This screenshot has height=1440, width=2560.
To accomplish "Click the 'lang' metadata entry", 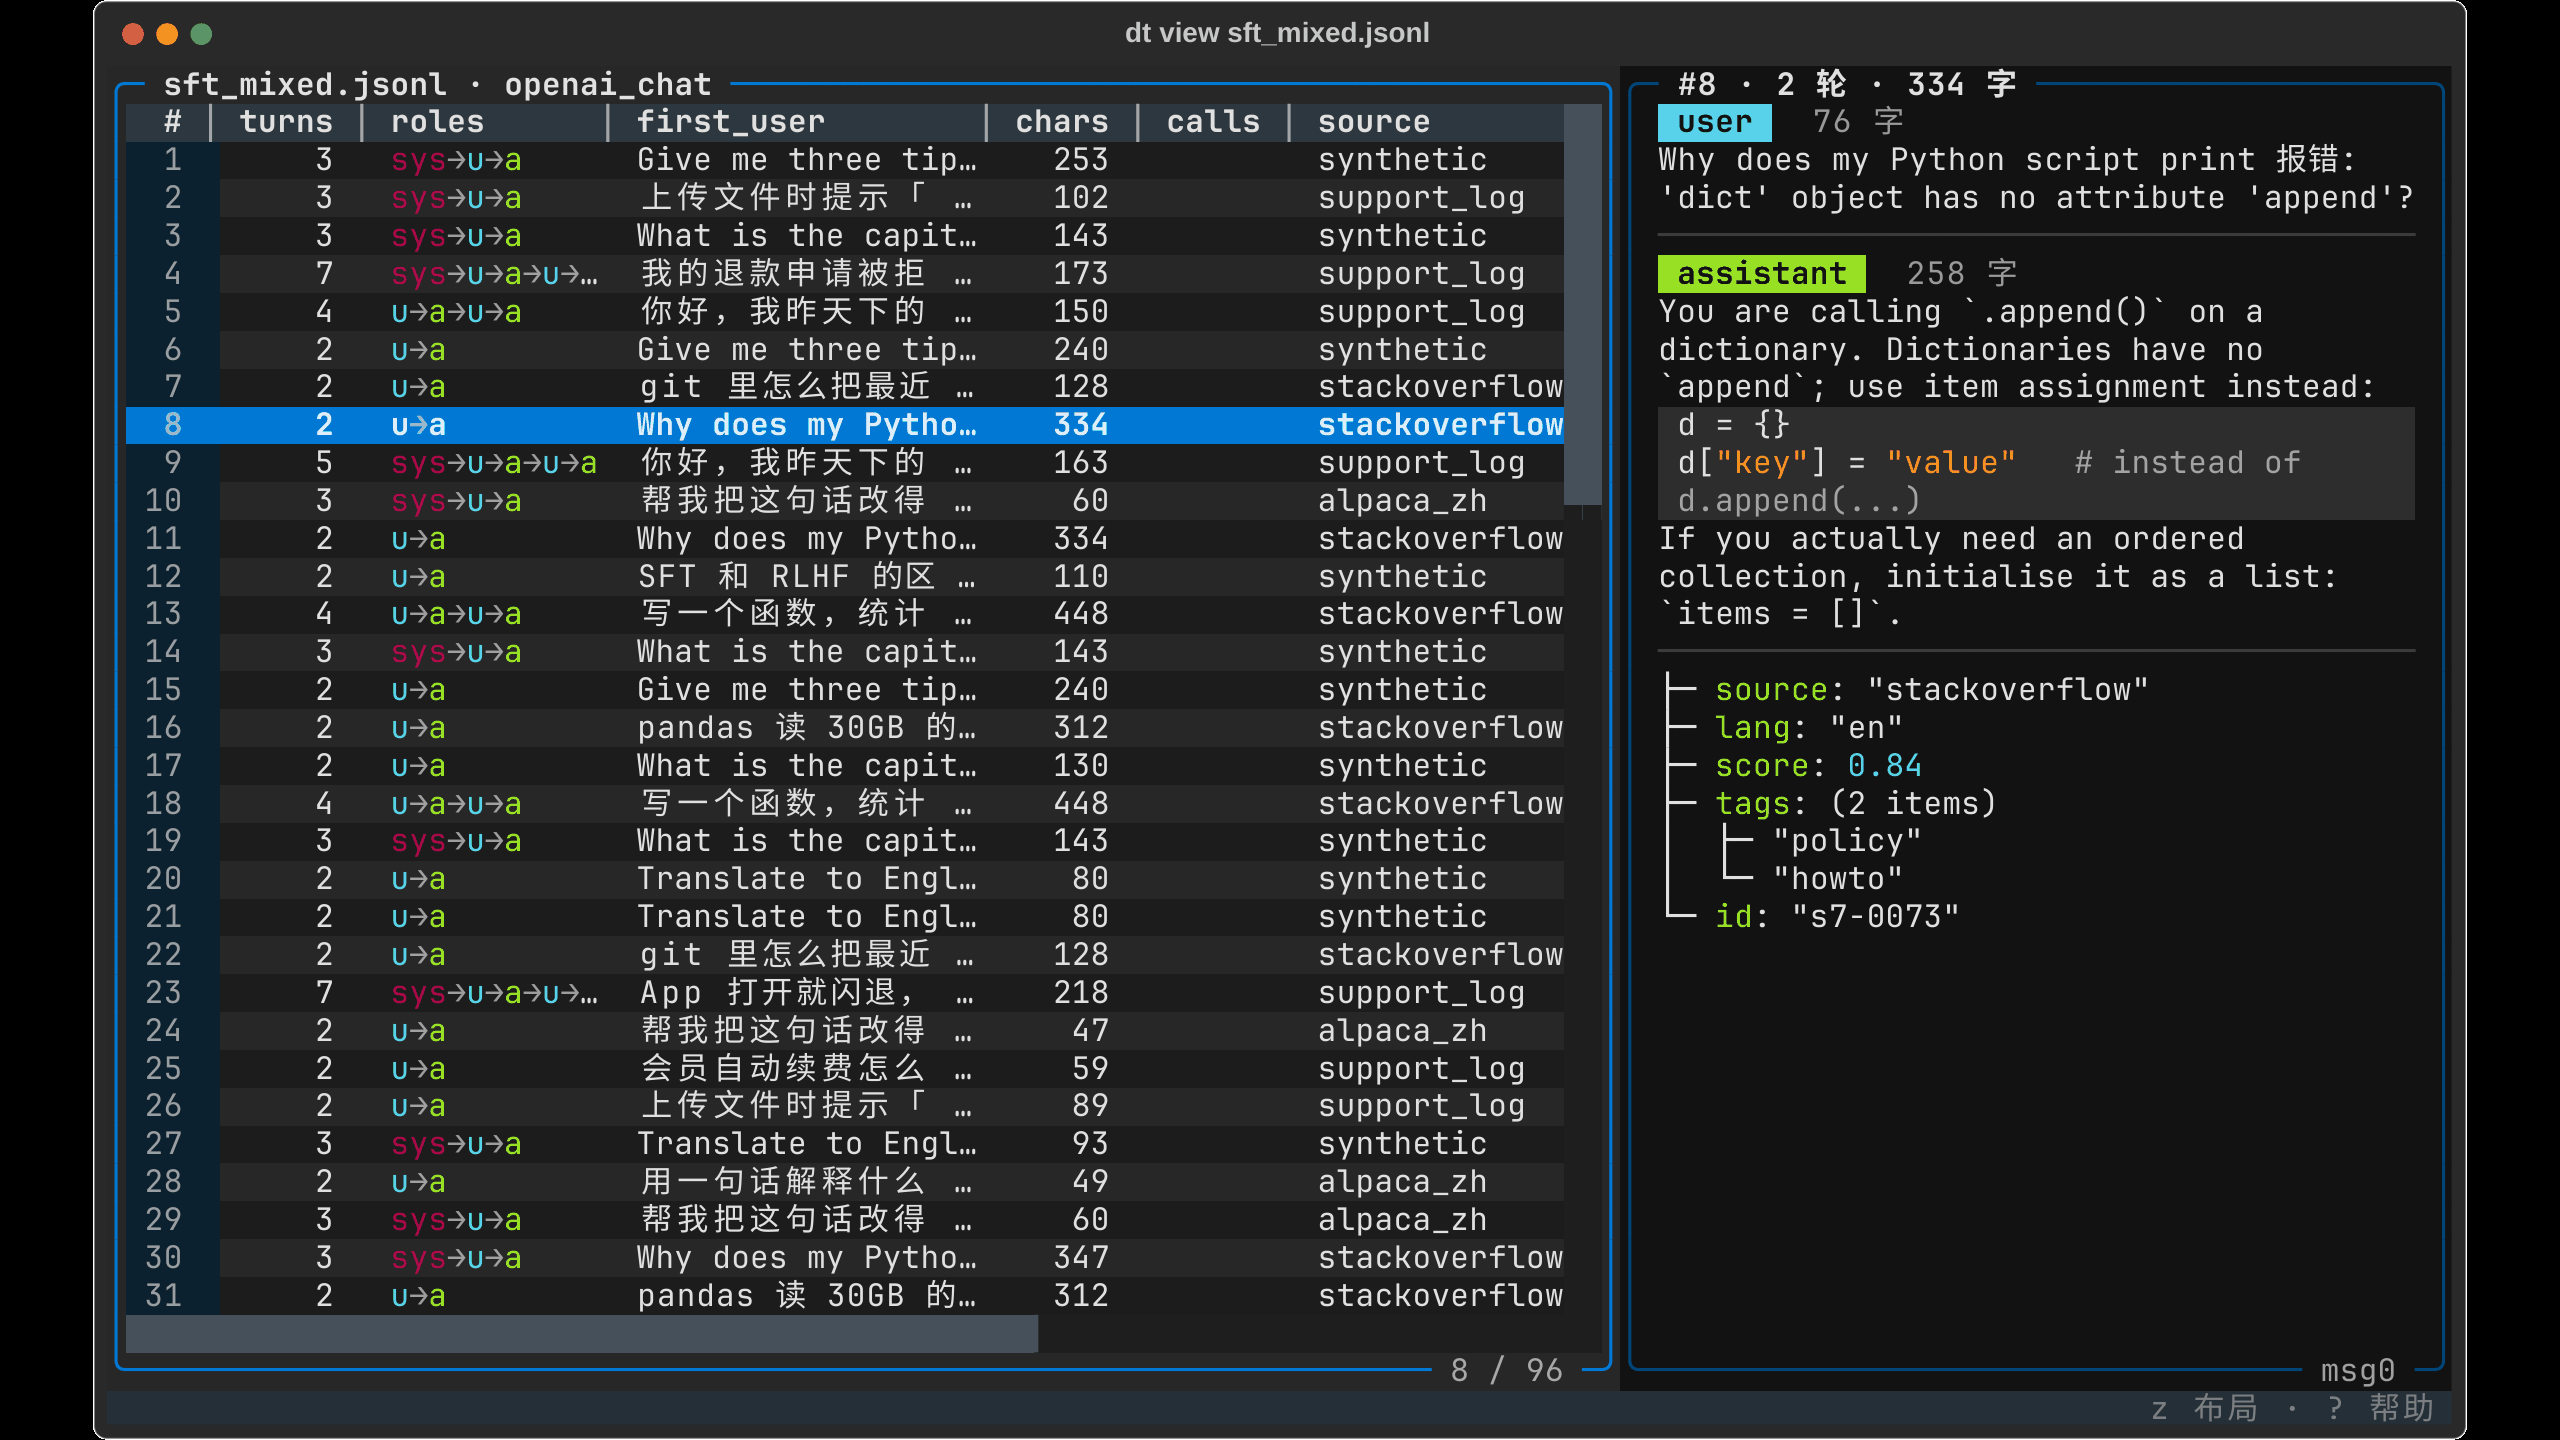I will click(x=1808, y=728).
